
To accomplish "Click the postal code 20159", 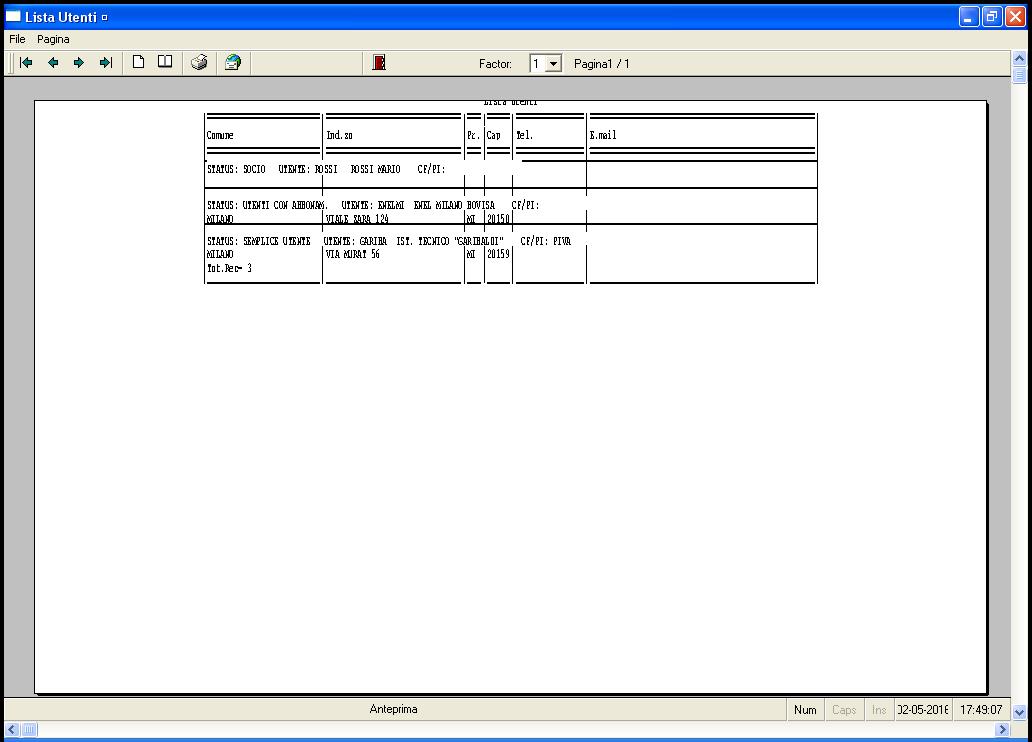I will point(498,254).
